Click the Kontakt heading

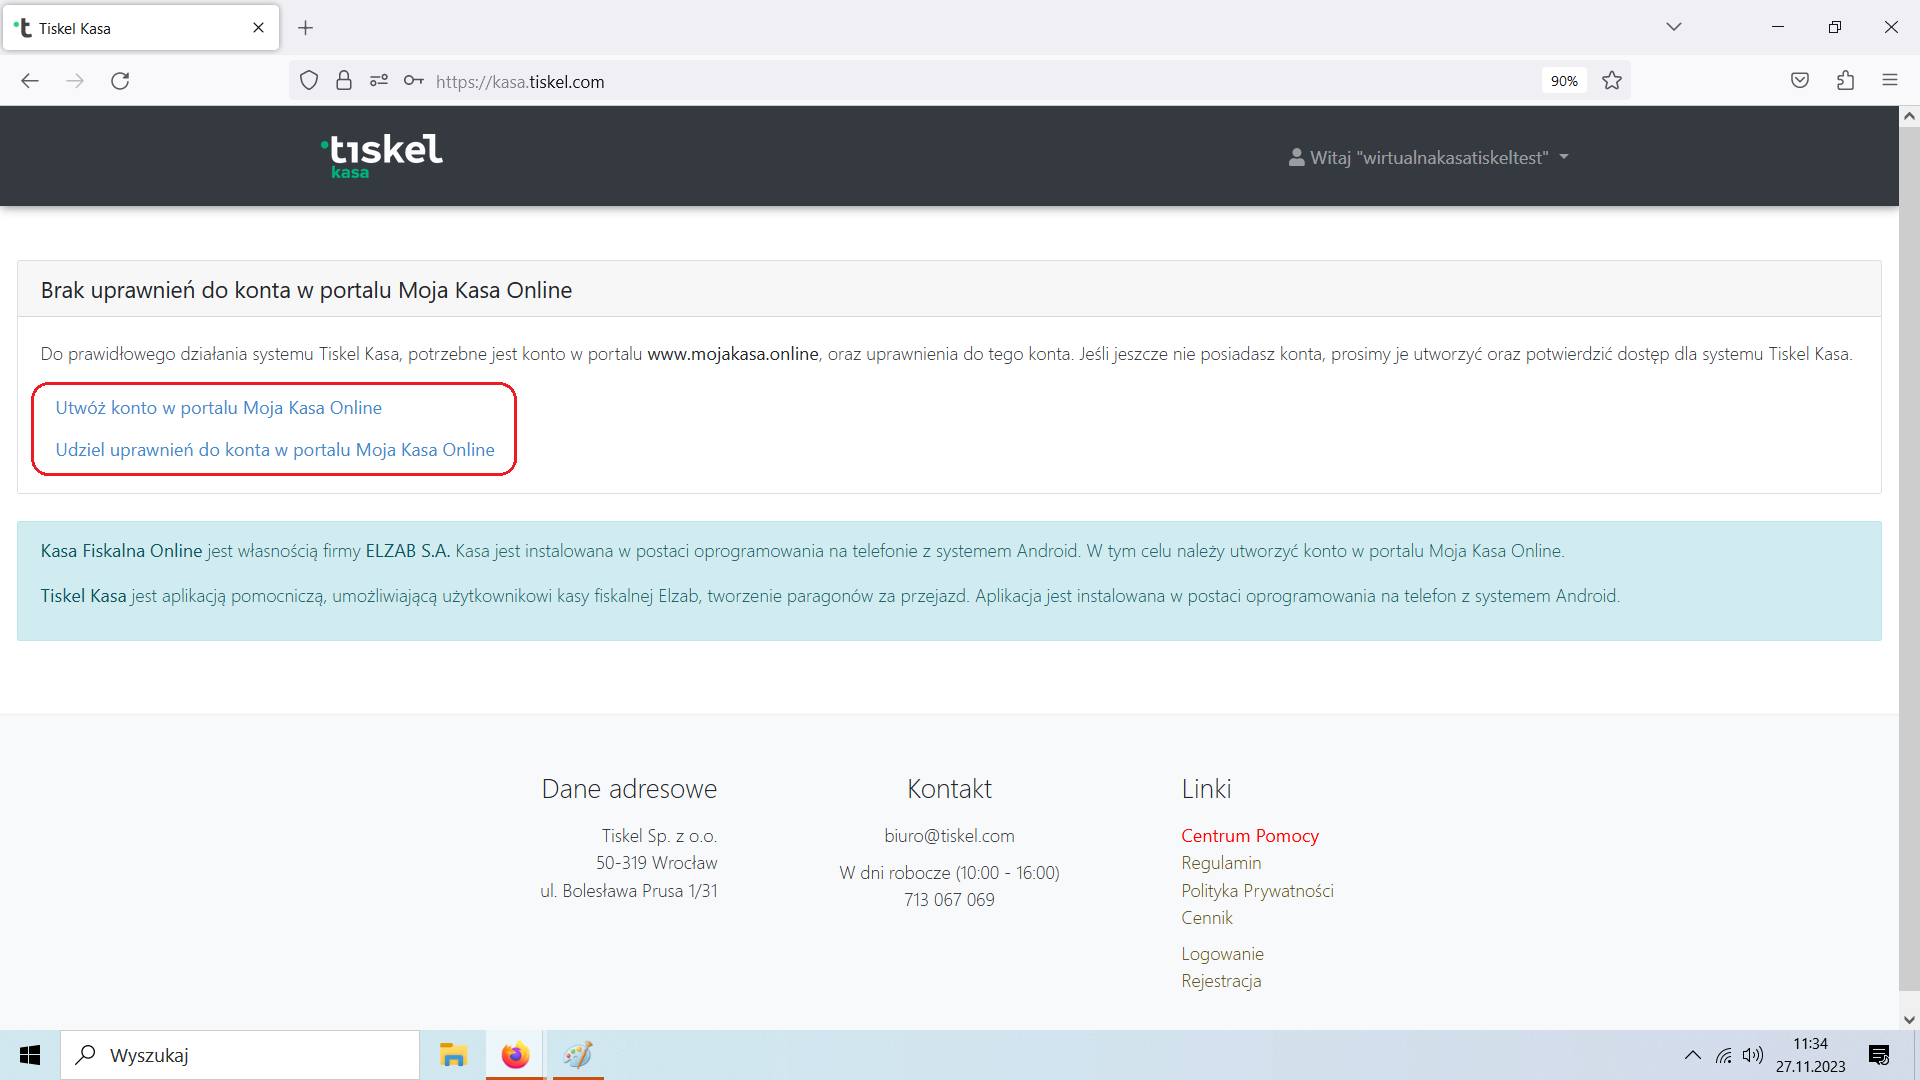point(949,789)
